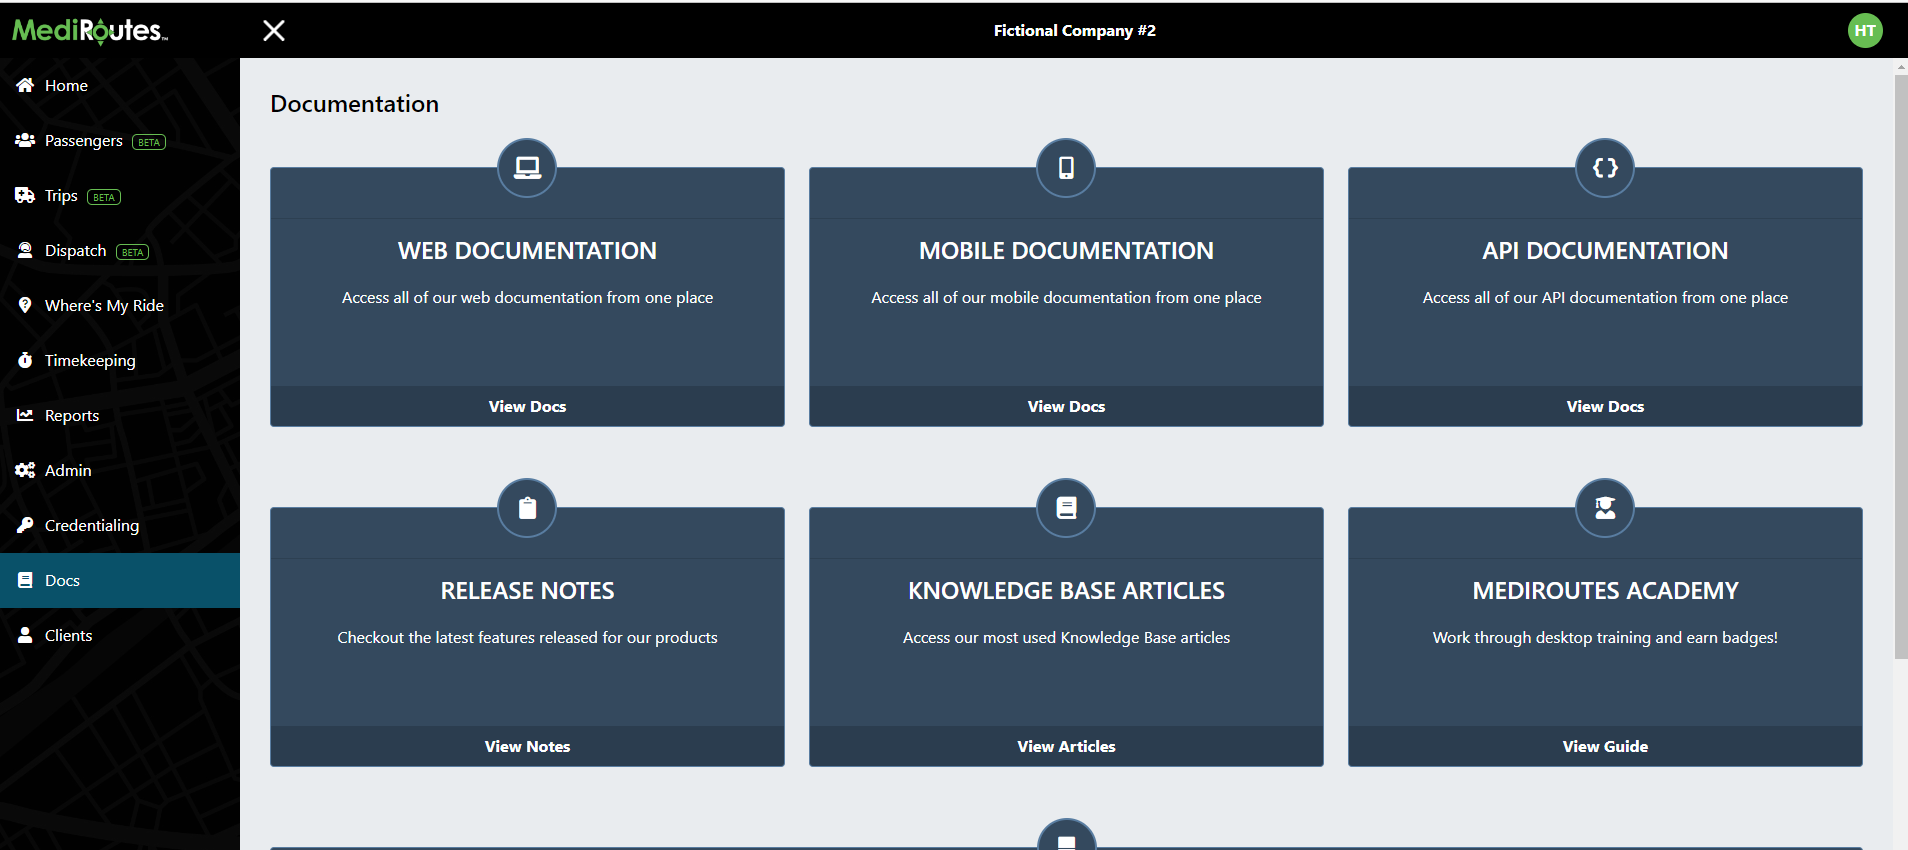Open View Guide for MediRoutes Academy

point(1605,747)
